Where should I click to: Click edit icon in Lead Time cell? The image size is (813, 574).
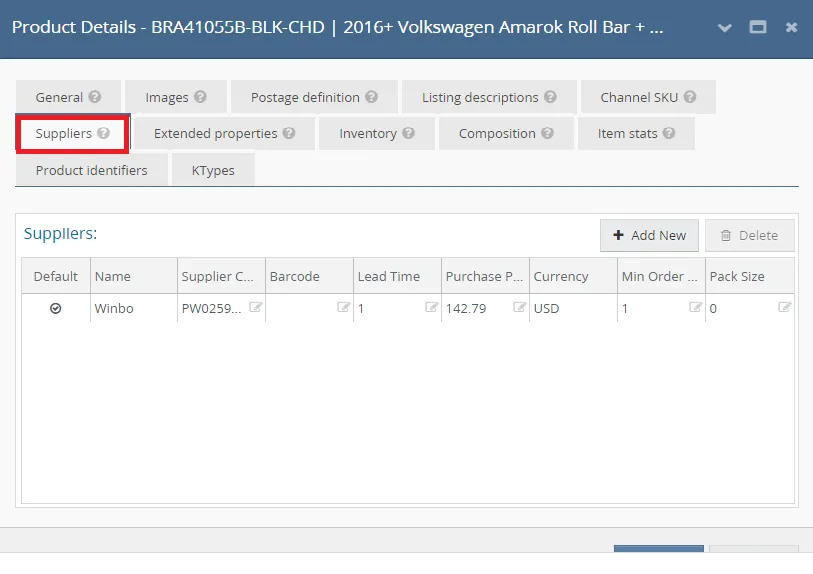(x=431, y=307)
